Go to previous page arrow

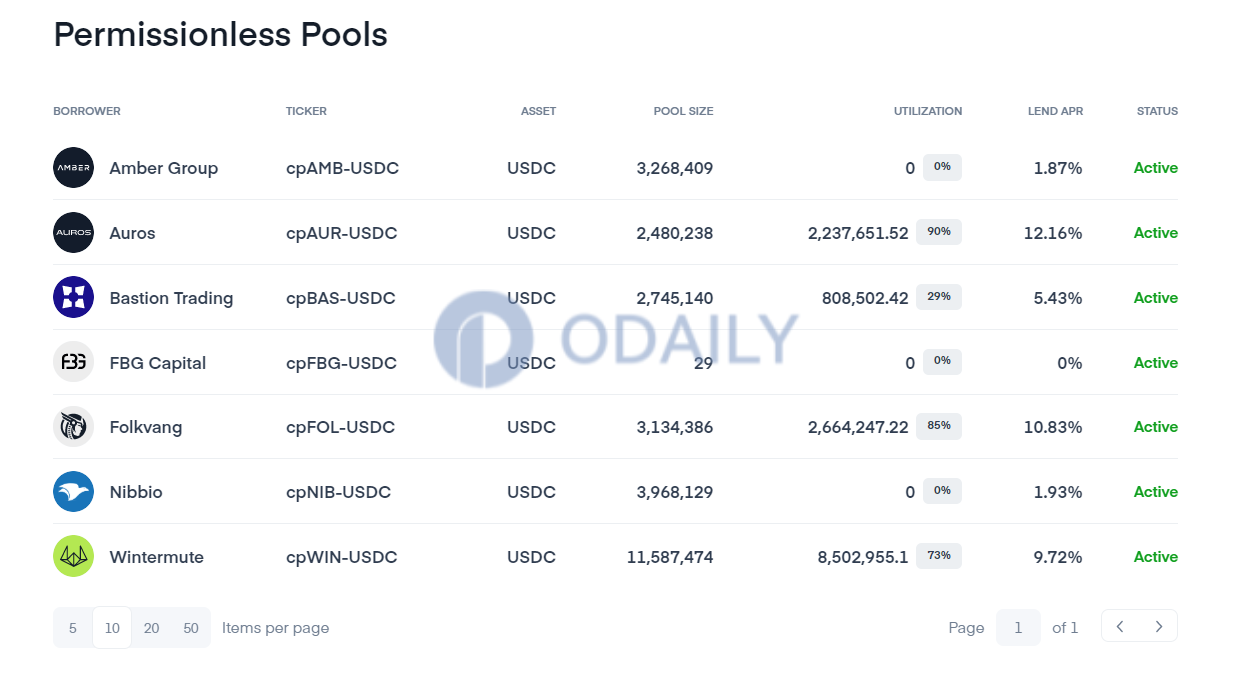point(1120,627)
